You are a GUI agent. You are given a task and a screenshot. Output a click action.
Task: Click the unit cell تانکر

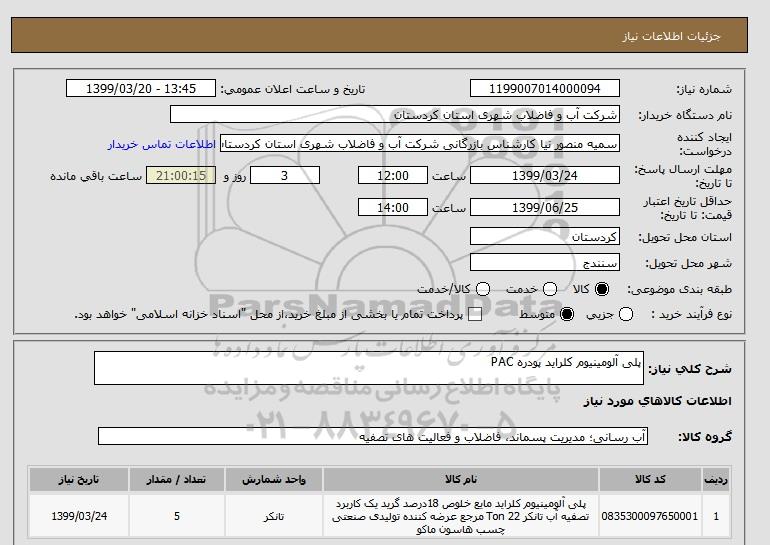(x=274, y=517)
